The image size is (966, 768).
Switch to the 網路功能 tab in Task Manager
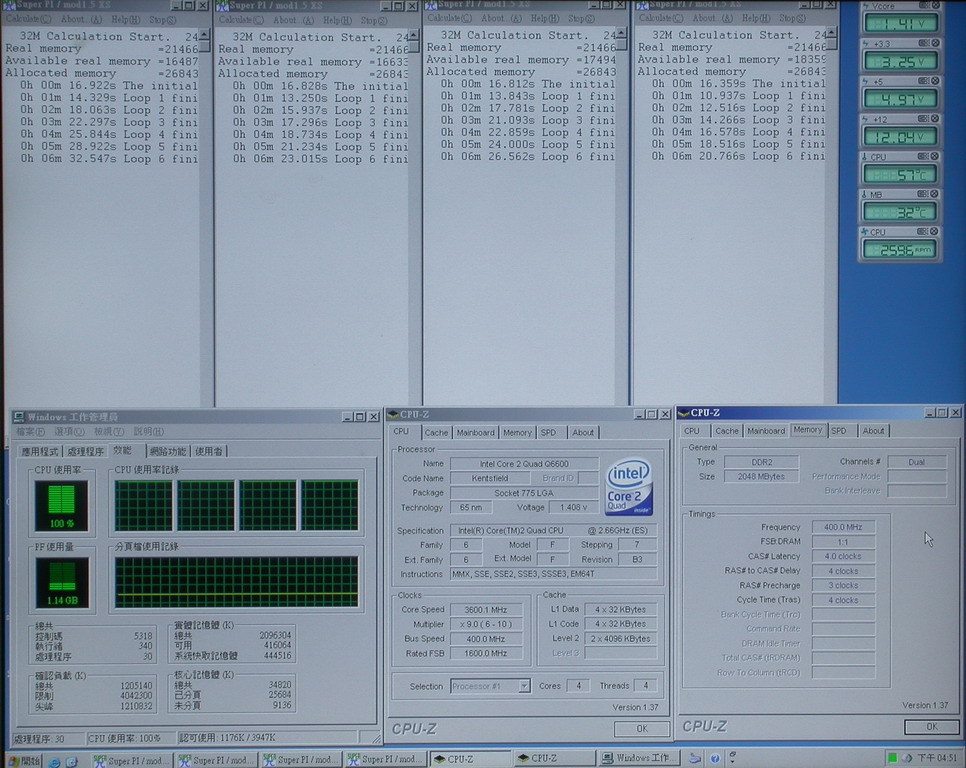pos(168,451)
